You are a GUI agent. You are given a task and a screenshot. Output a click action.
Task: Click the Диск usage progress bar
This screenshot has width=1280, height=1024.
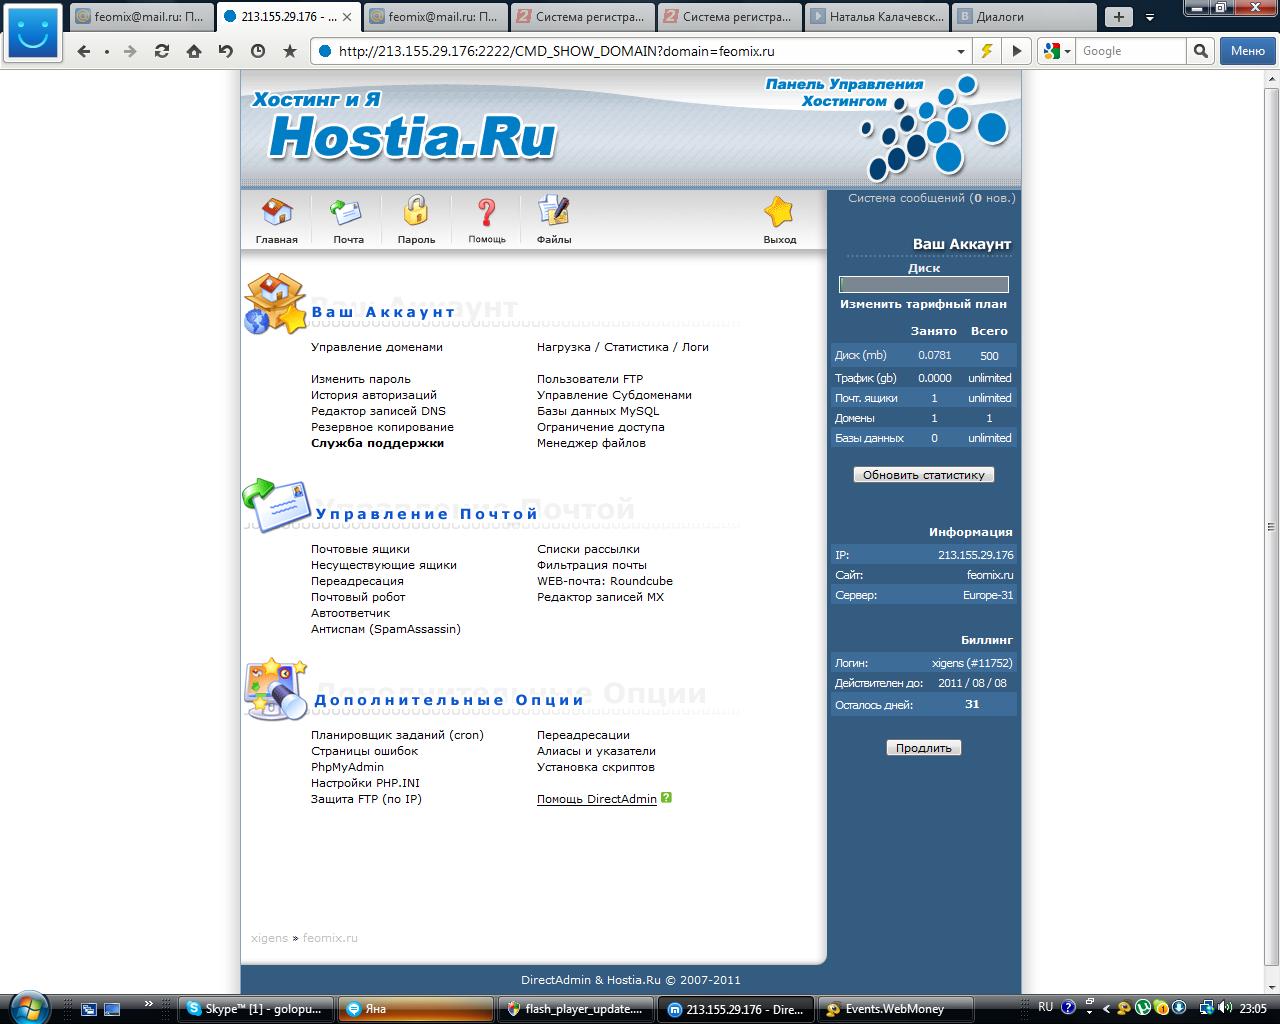(x=923, y=284)
